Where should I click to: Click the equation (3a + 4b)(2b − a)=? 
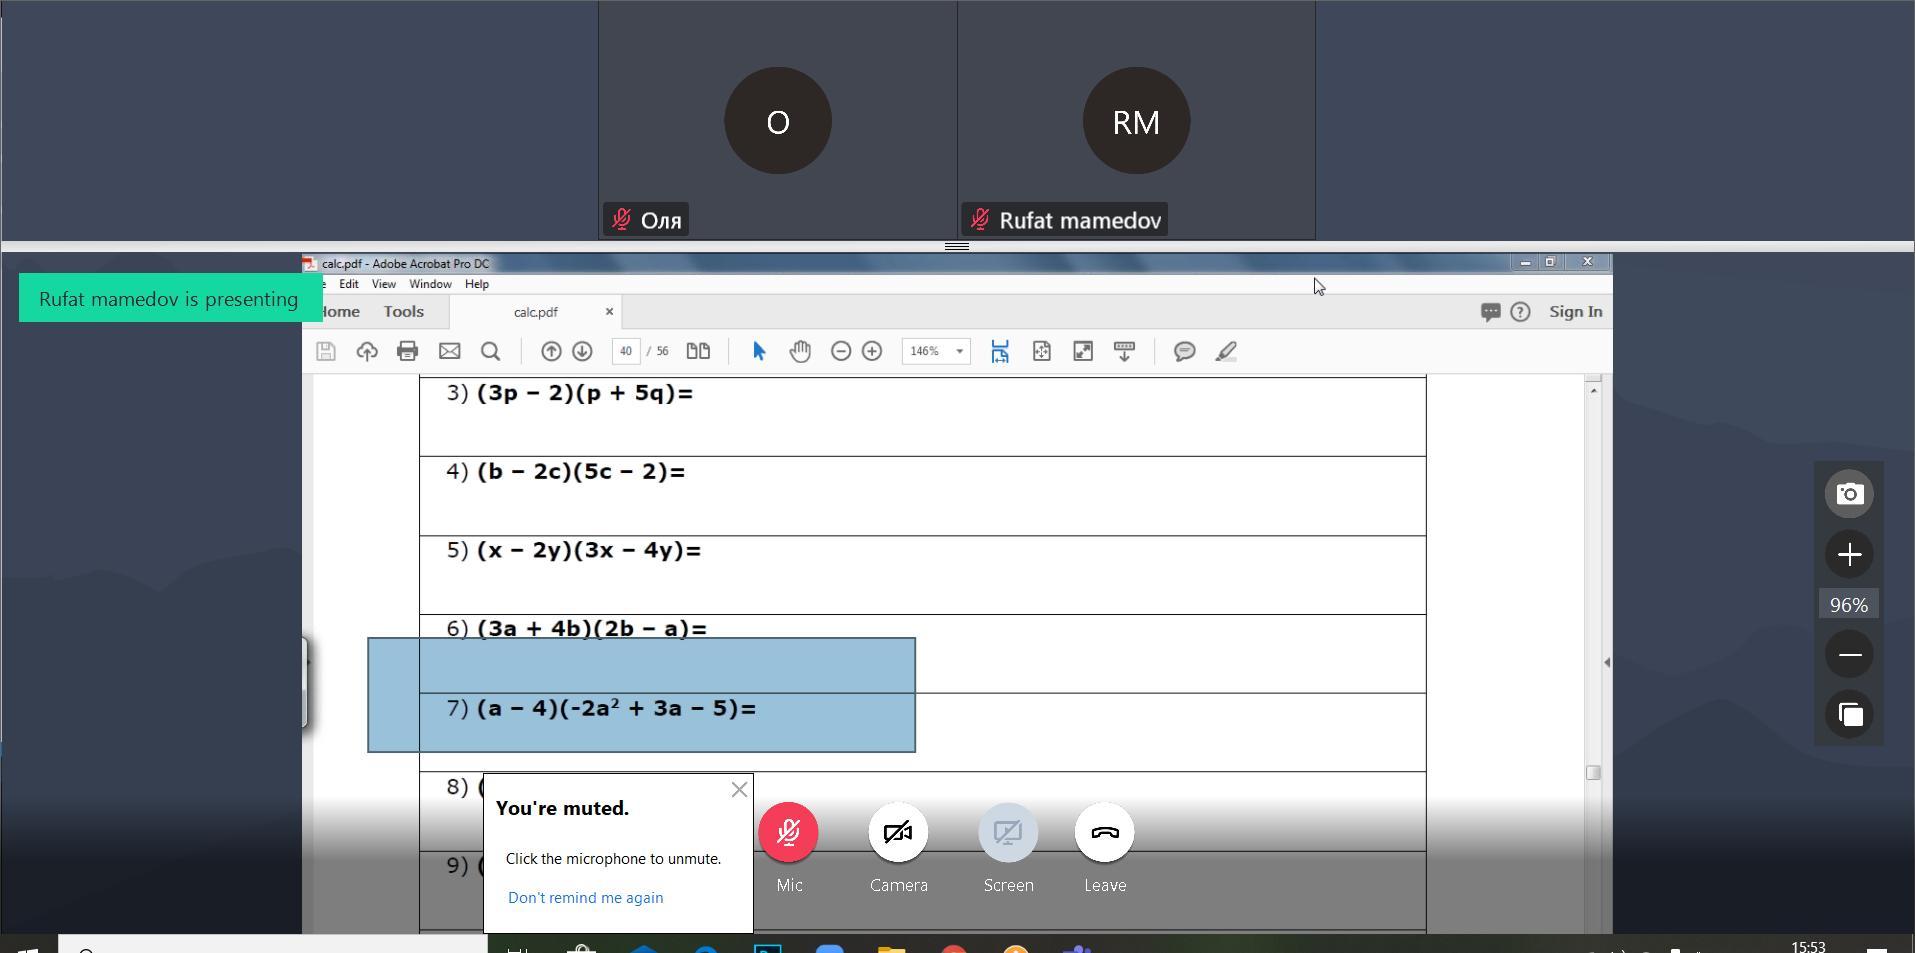(592, 629)
